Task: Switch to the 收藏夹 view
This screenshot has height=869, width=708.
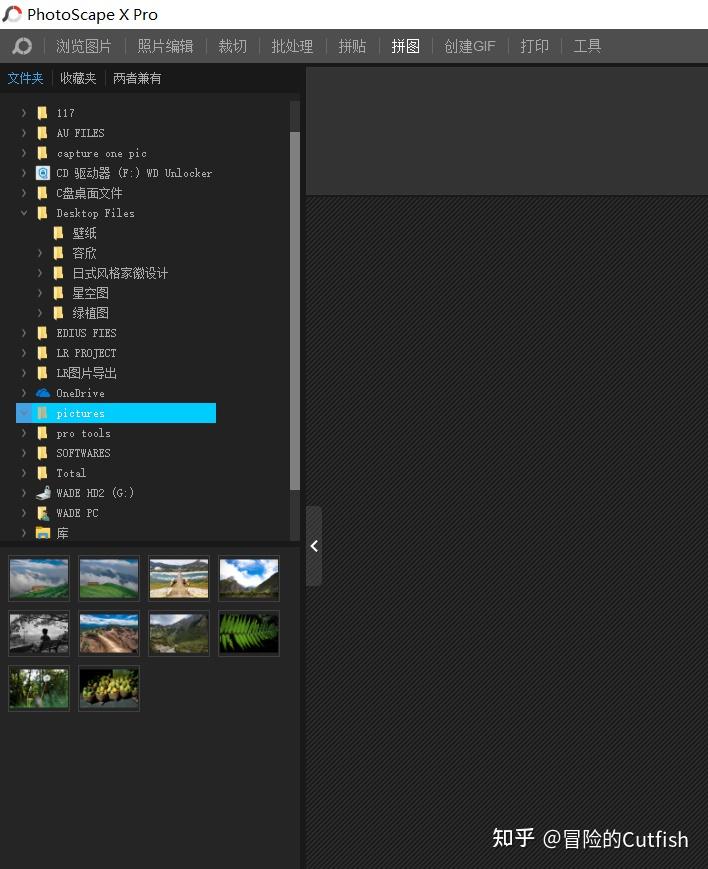Action: 78,78
